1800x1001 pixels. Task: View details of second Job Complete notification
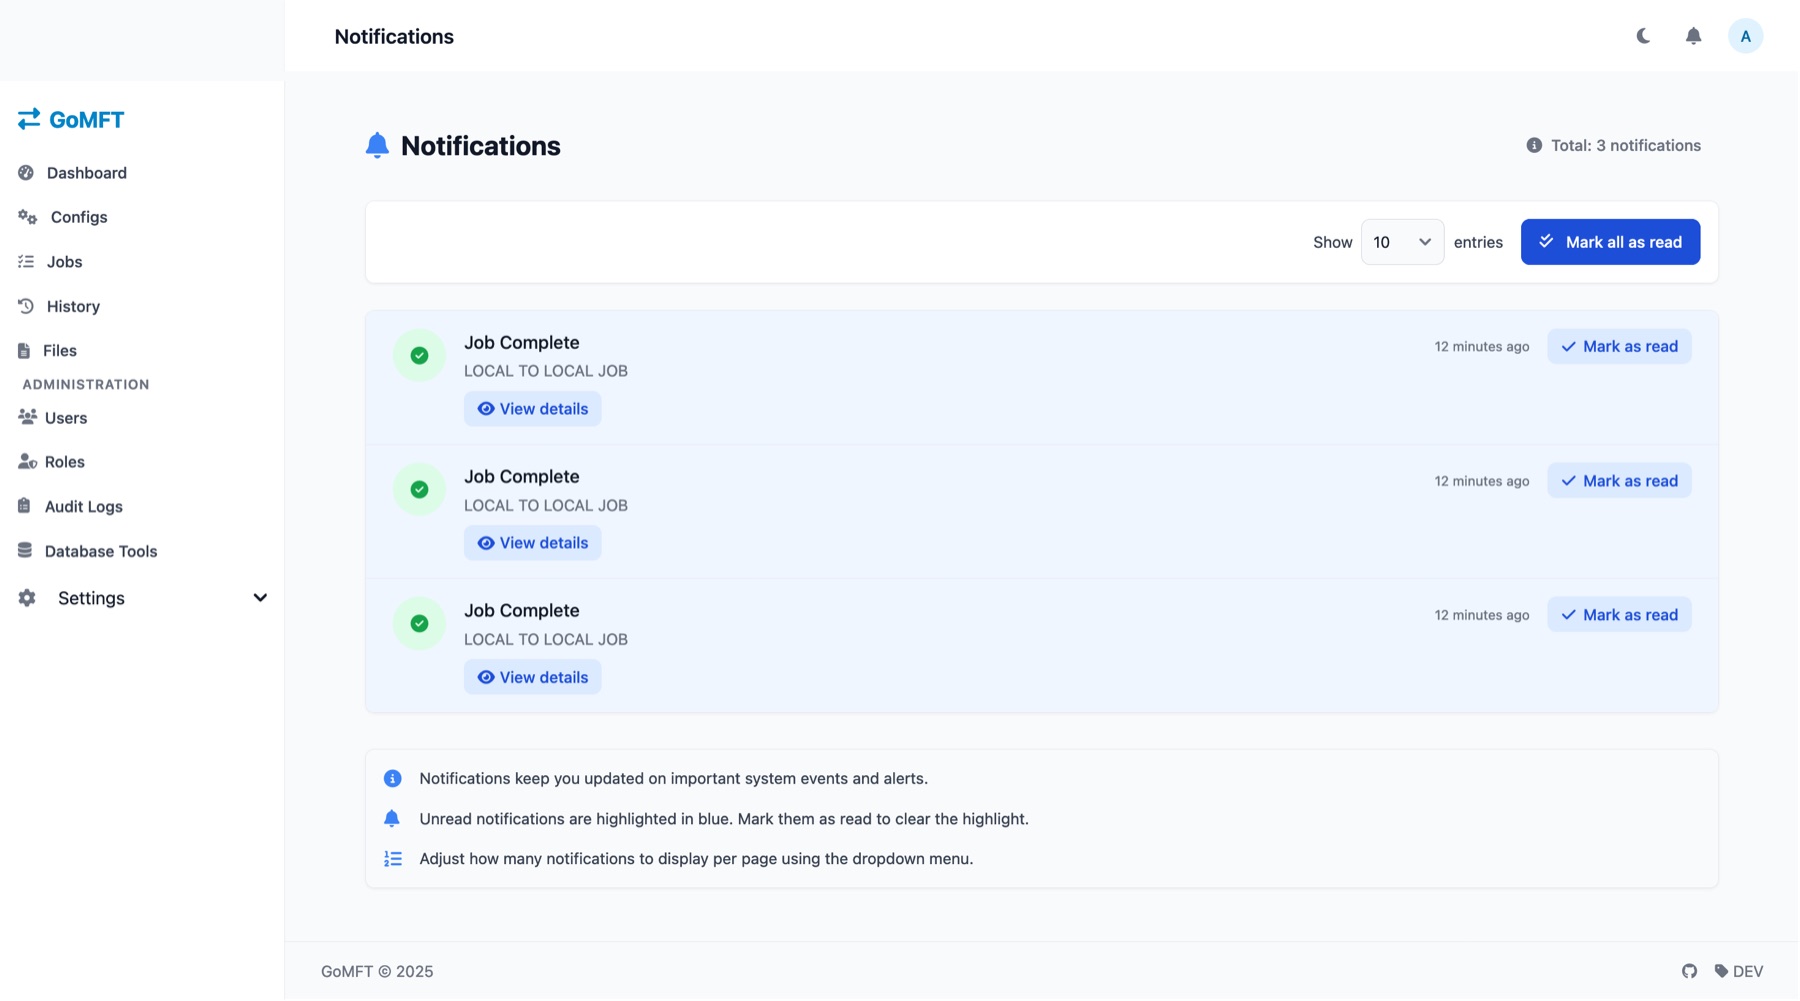532,543
